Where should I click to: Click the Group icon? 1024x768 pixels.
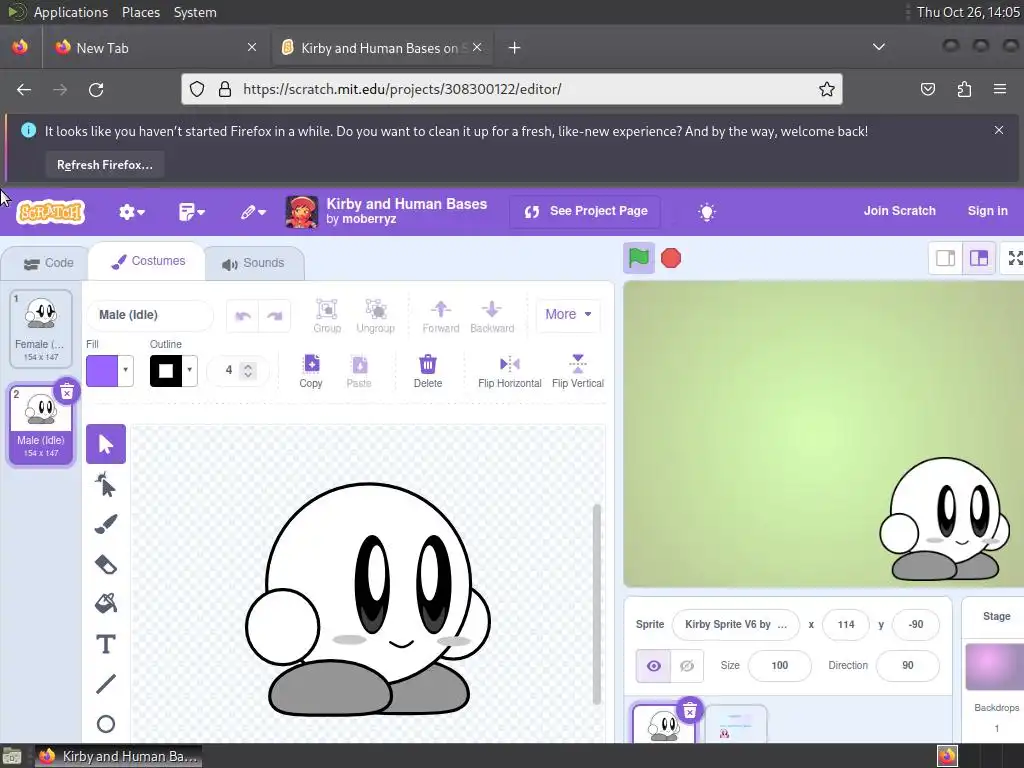tap(327, 315)
